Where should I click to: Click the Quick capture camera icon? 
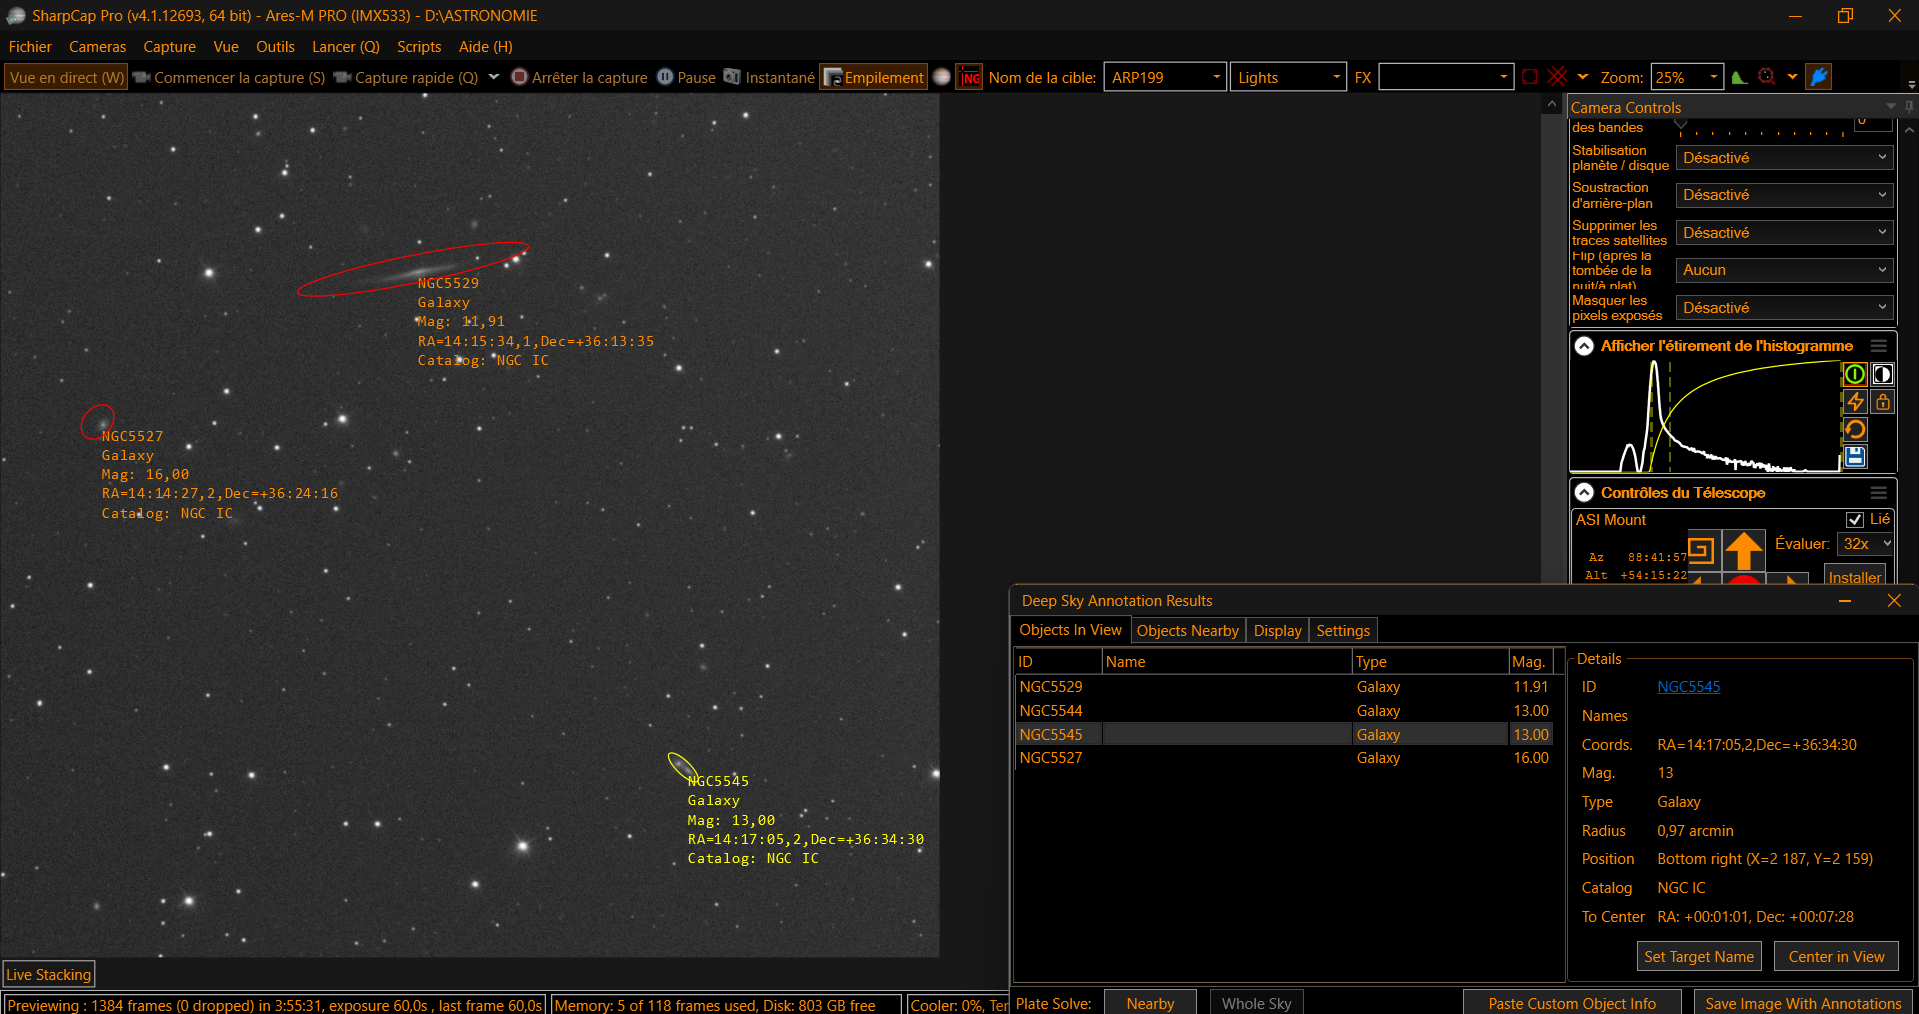[x=343, y=77]
